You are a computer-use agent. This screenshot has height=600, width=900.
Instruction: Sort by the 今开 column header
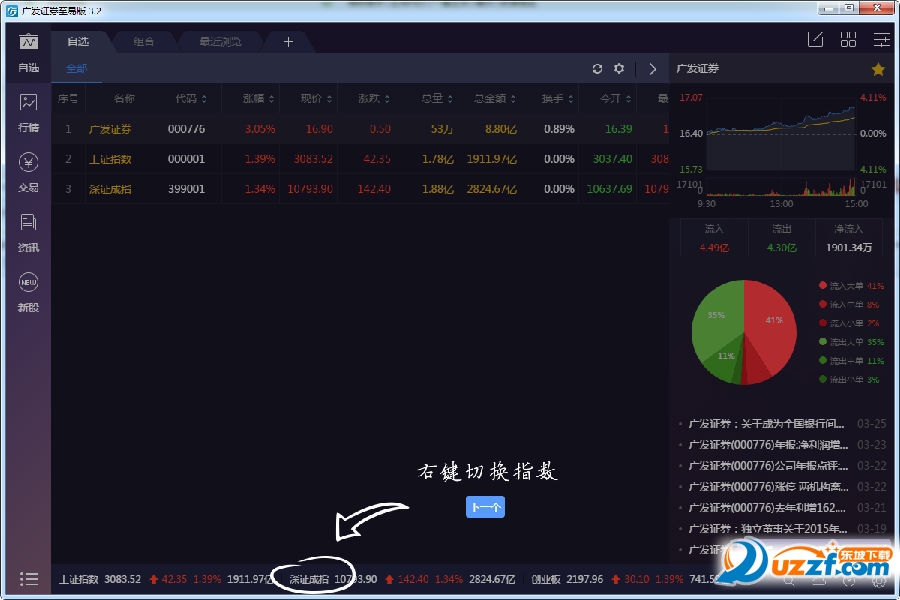pyautogui.click(x=615, y=99)
